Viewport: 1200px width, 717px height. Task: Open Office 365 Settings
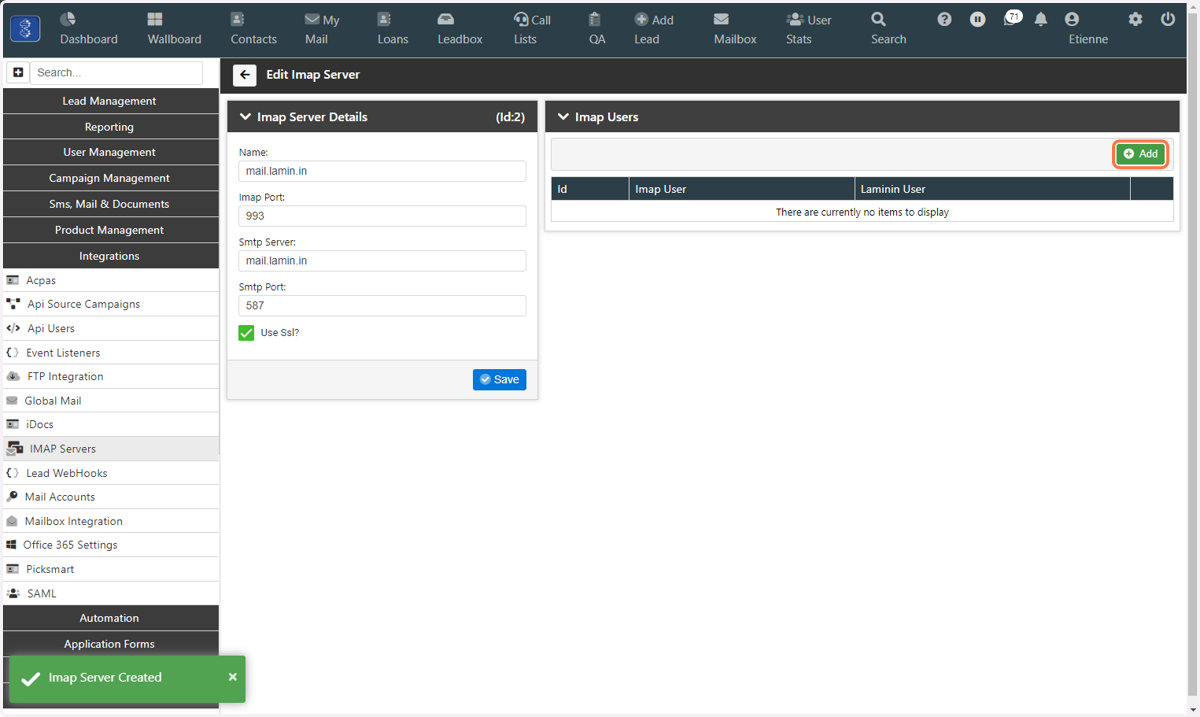point(110,545)
